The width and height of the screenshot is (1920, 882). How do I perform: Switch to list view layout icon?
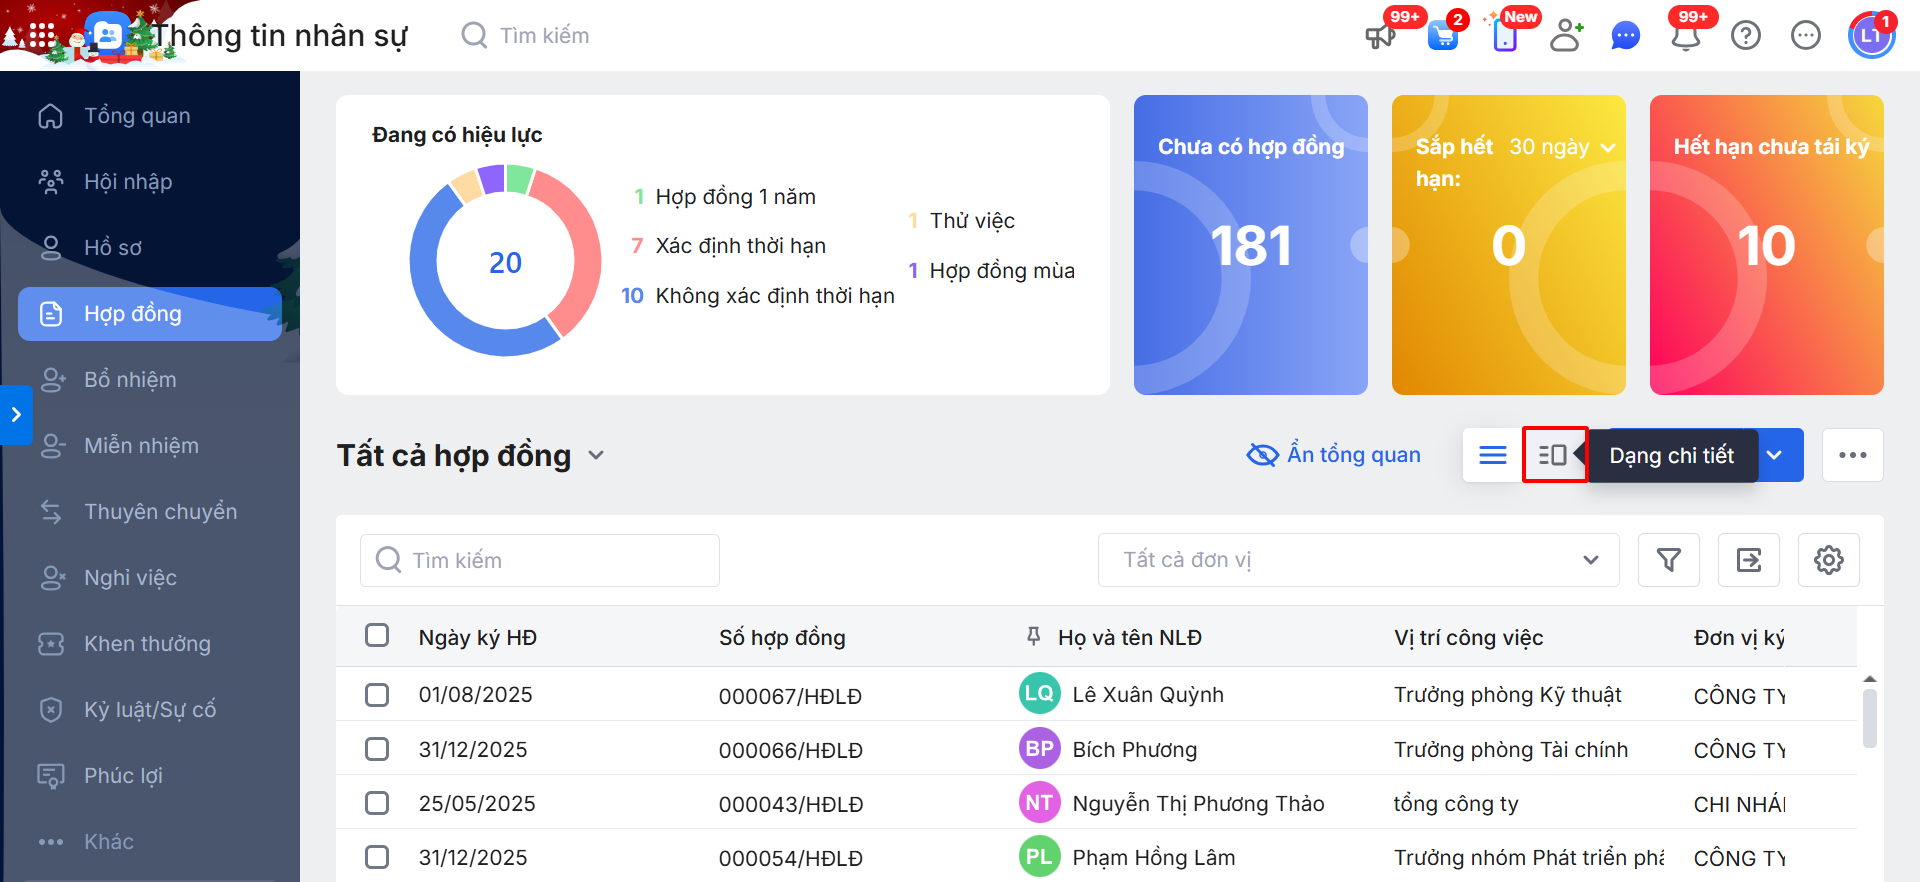[x=1493, y=455]
